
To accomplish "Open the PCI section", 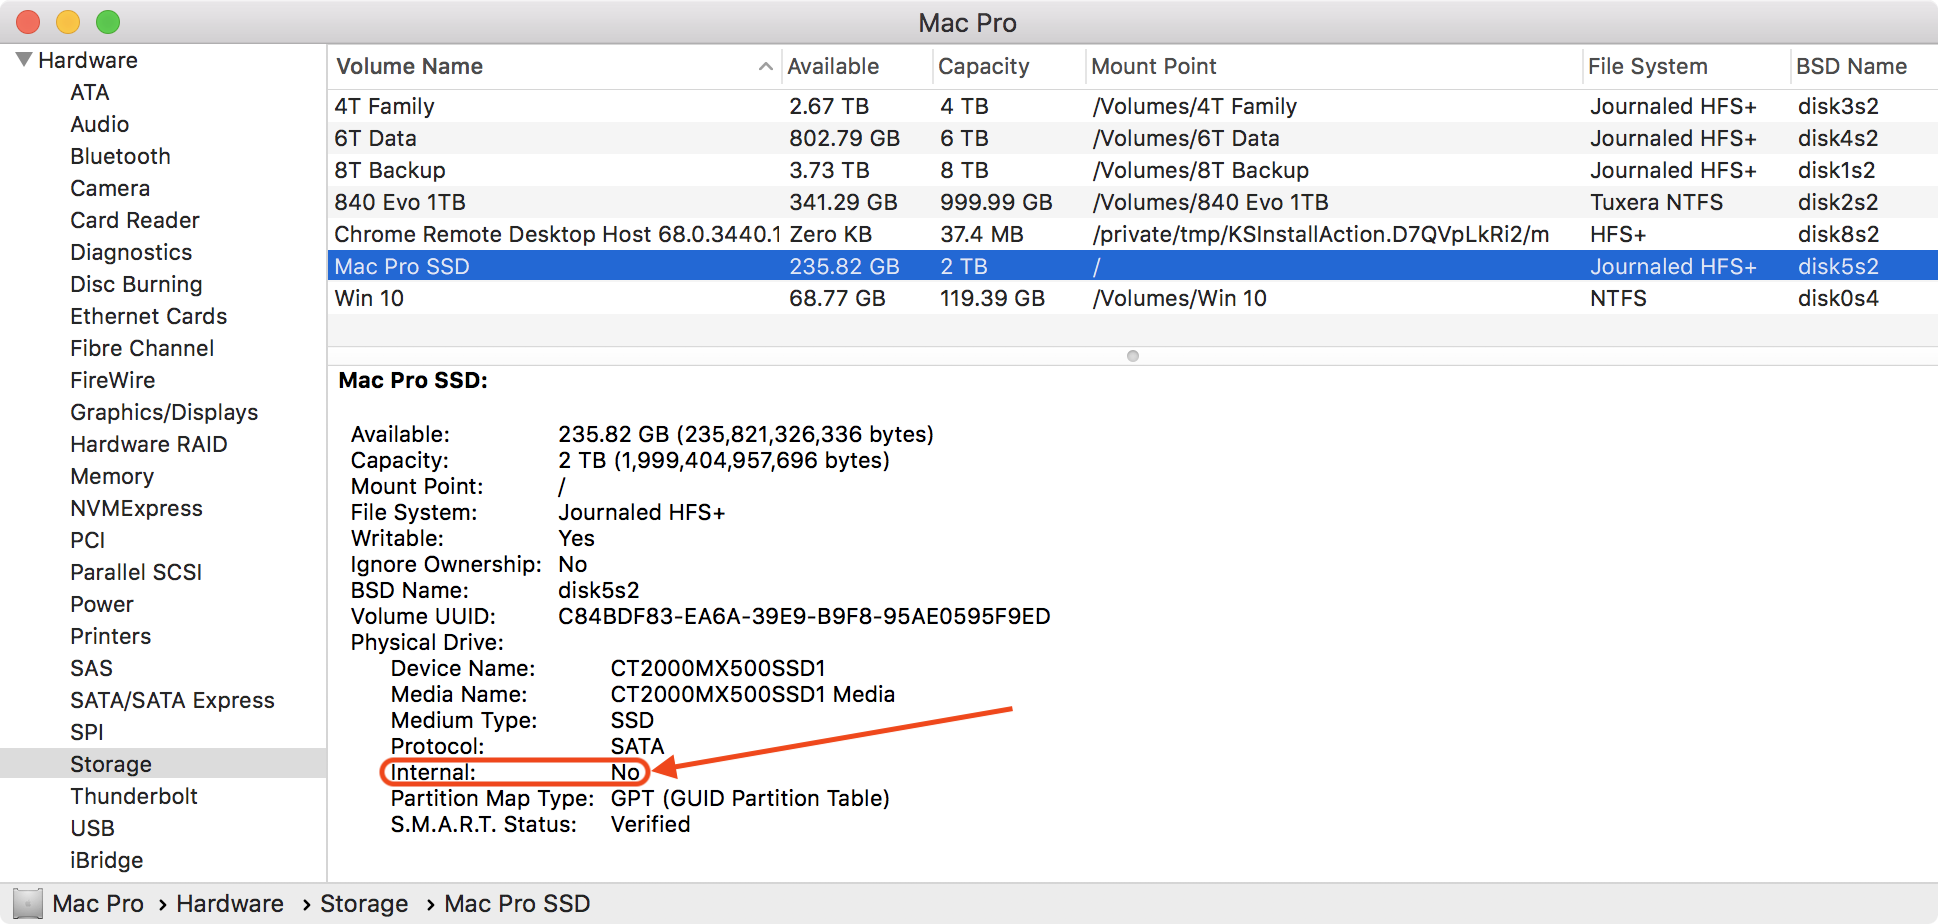I will click(x=88, y=540).
